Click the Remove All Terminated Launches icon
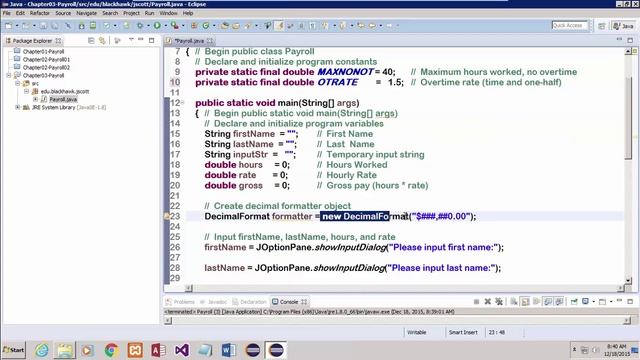Image resolution: width=640 pixels, height=360 pixels. pos(499,302)
